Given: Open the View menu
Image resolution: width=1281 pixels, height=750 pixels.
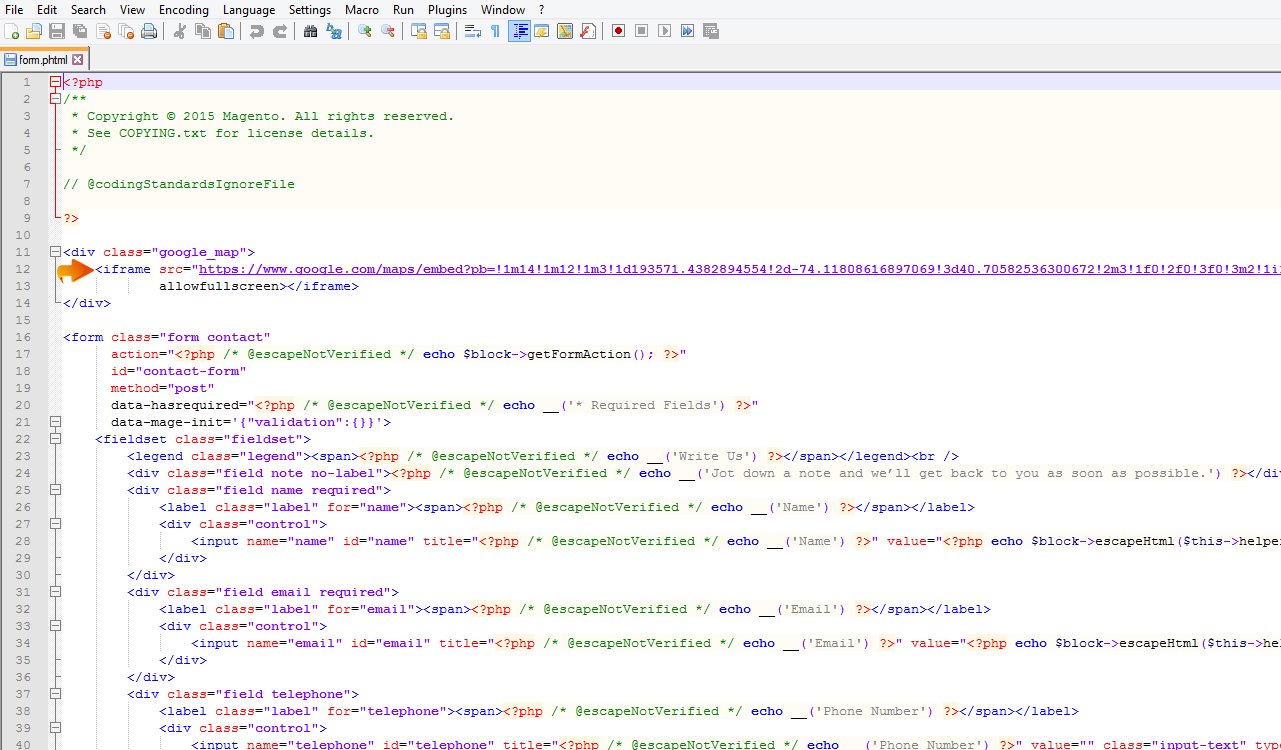Looking at the screenshot, I should [x=132, y=9].
